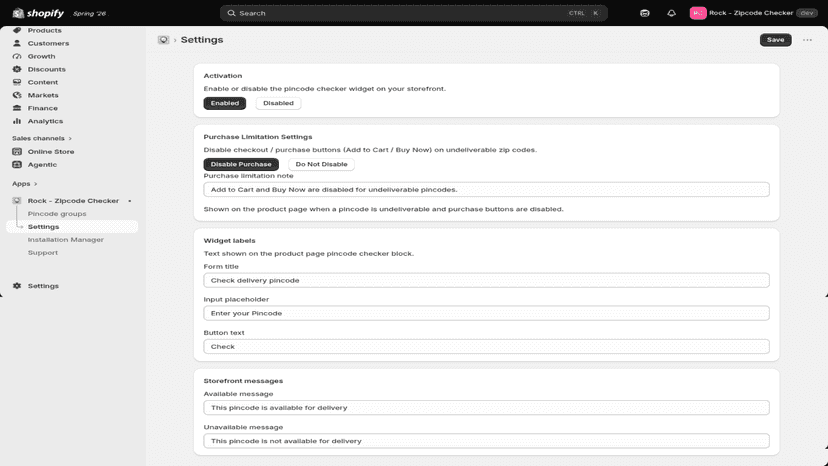This screenshot has height=466, width=828.
Task: Open the notifications bell
Action: pyautogui.click(x=671, y=13)
